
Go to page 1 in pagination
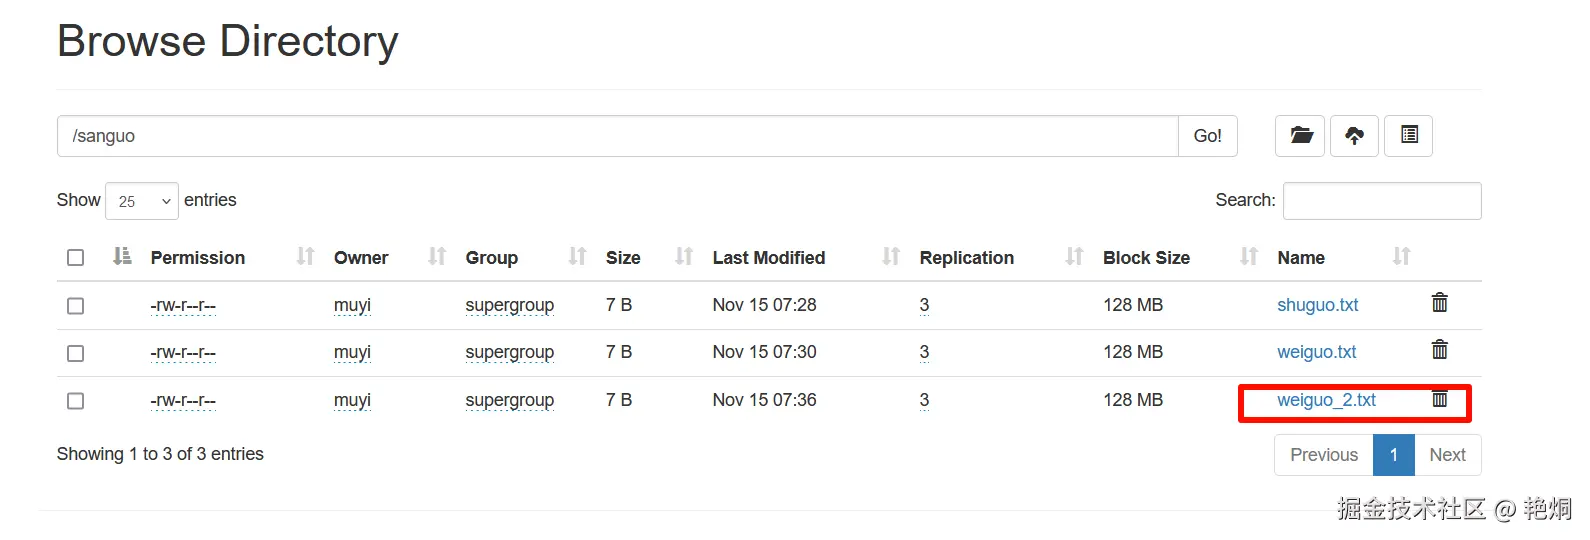coord(1393,455)
